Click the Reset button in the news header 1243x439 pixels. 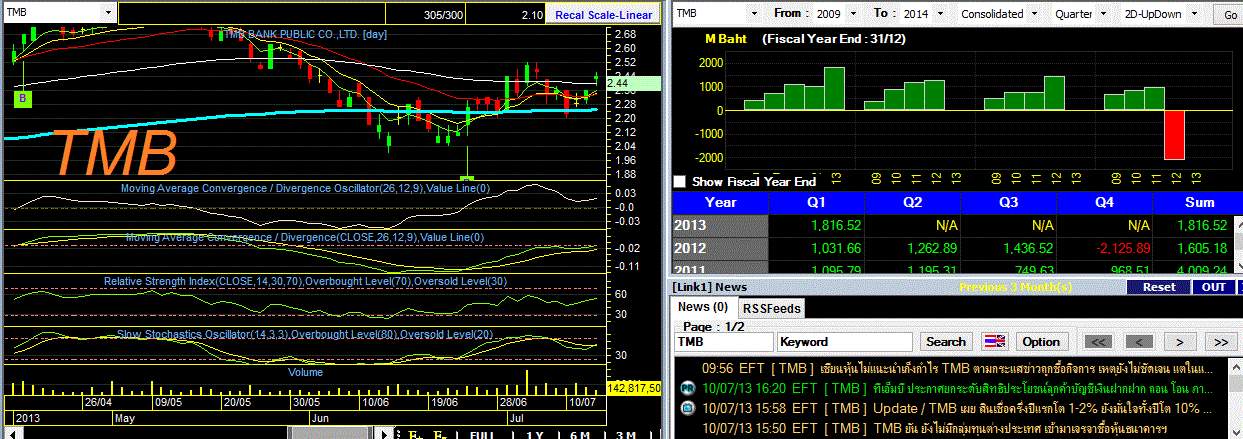point(1158,287)
